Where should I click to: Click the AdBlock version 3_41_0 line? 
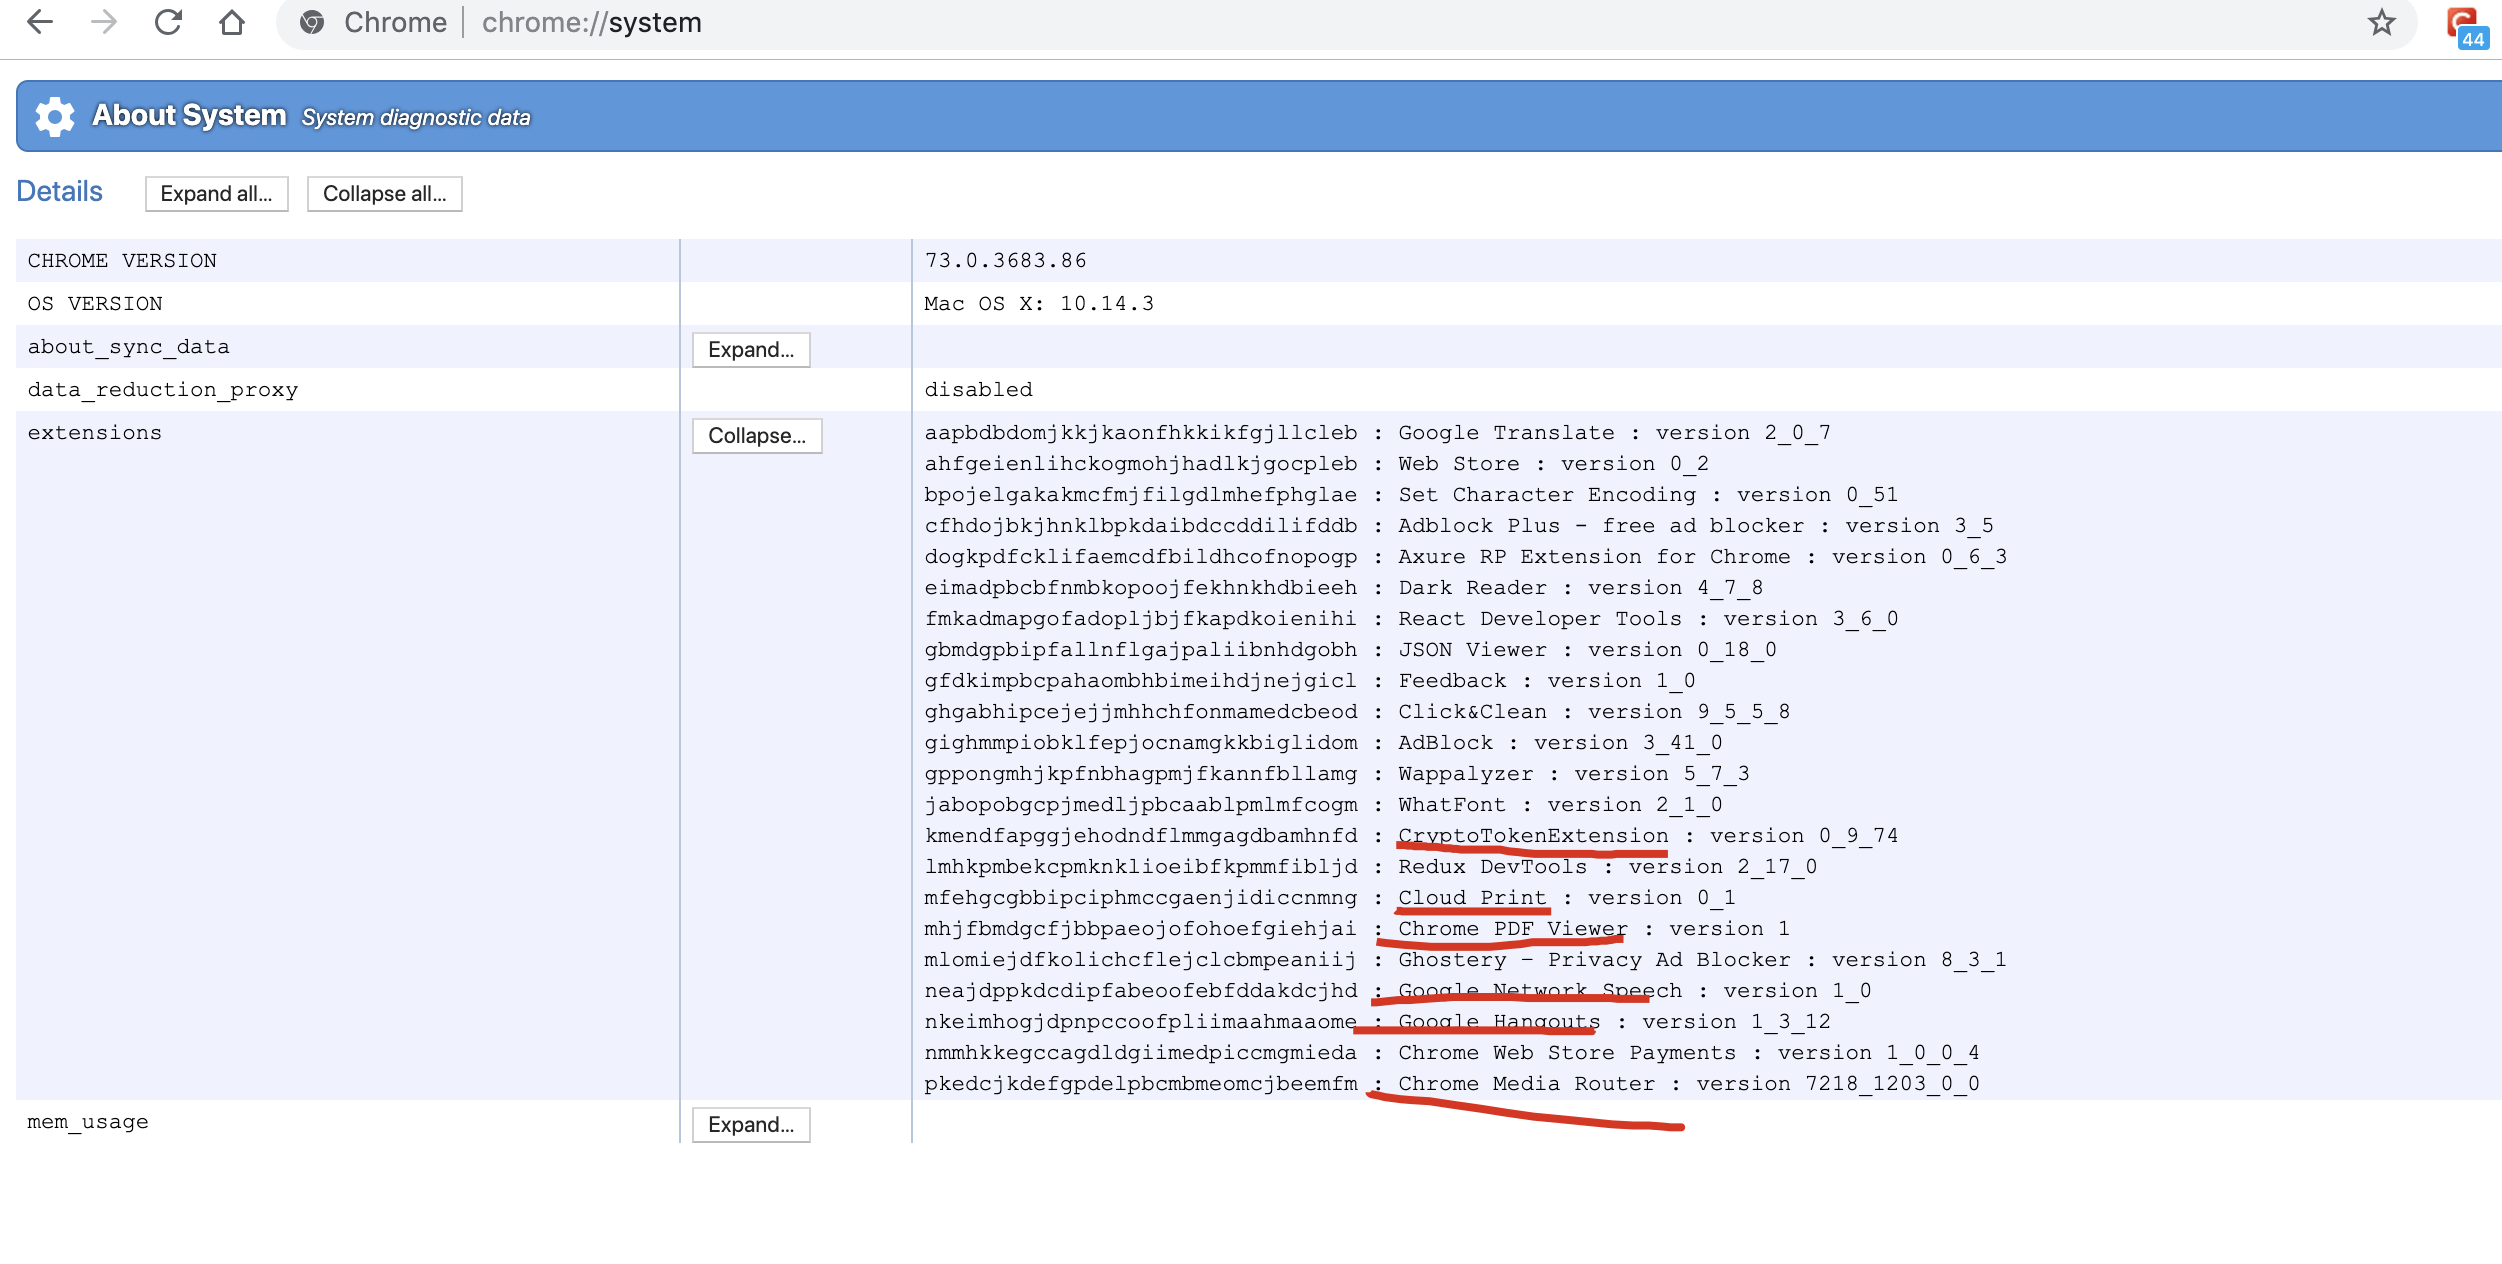[1324, 743]
